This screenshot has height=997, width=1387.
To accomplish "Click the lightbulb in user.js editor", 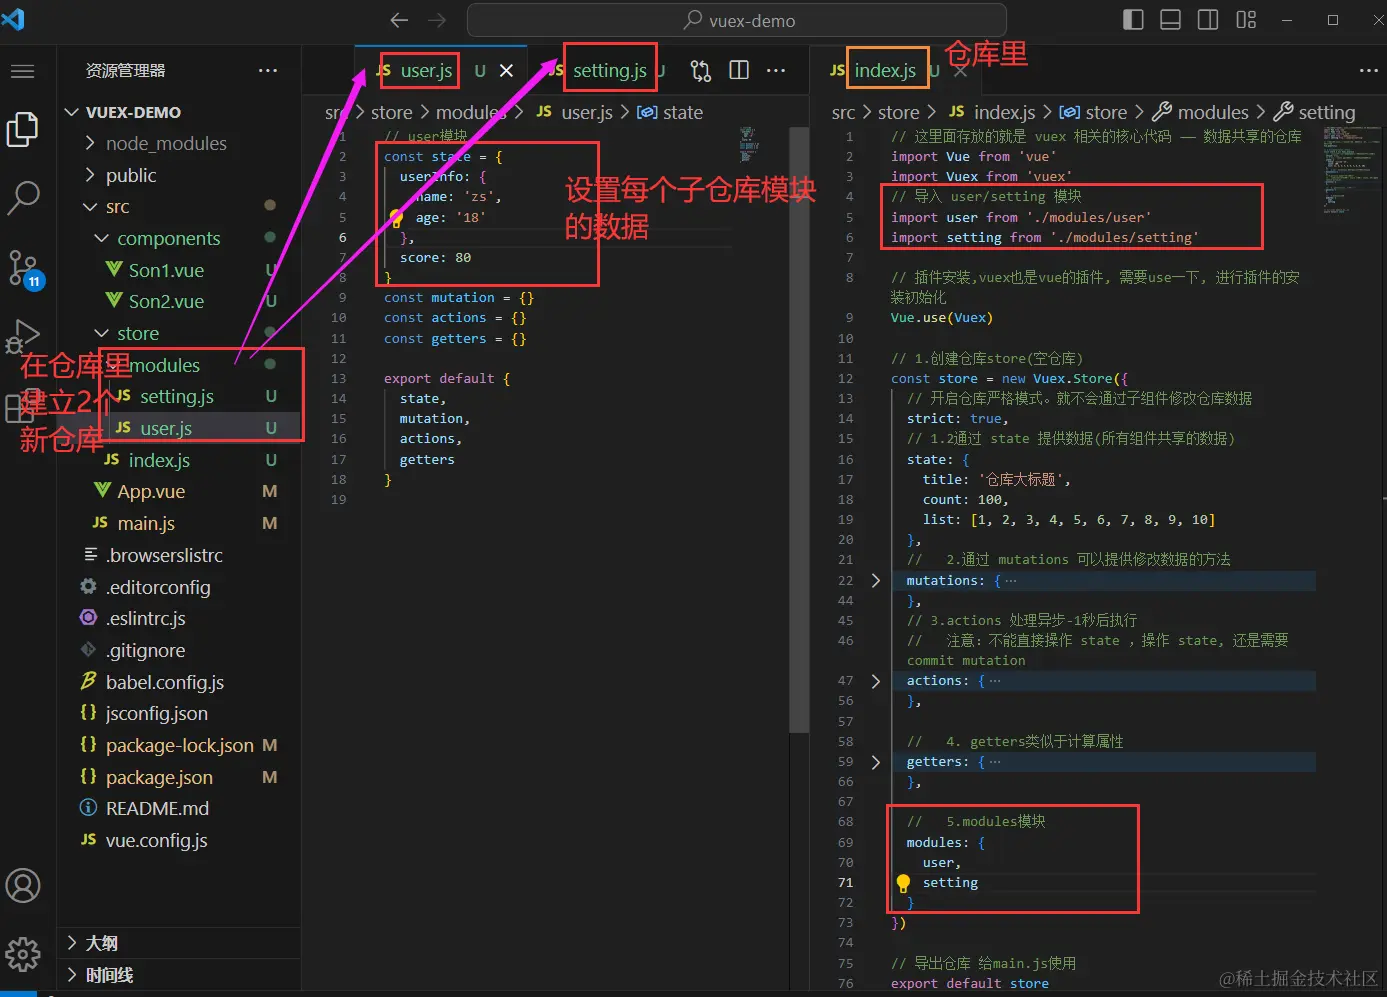I will pyautogui.click(x=396, y=217).
